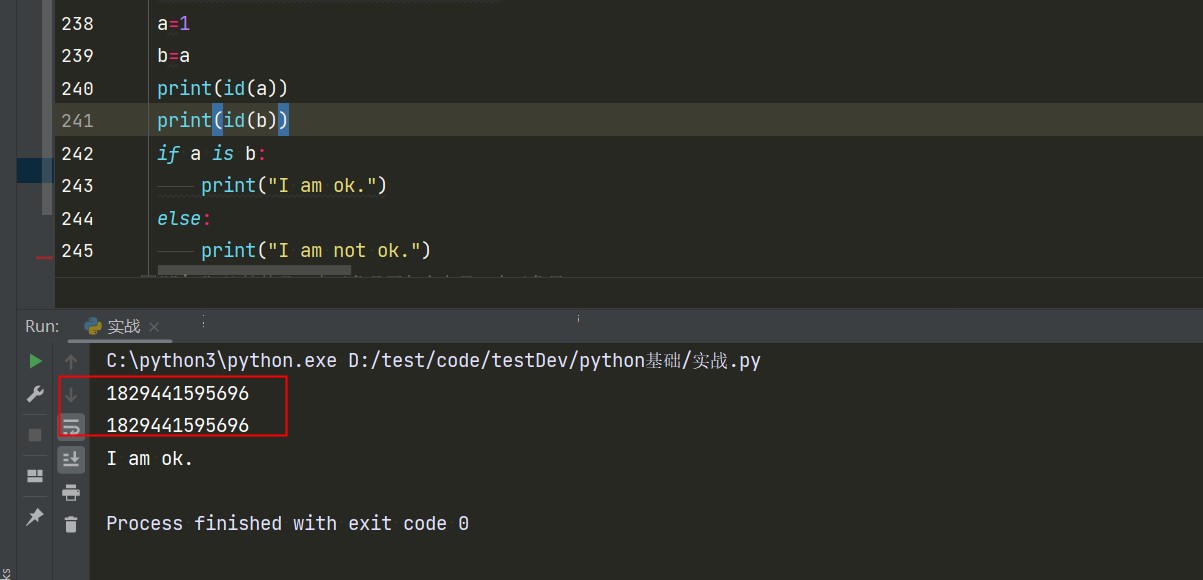Click the Up the Stack Trace arrow

(x=71, y=361)
